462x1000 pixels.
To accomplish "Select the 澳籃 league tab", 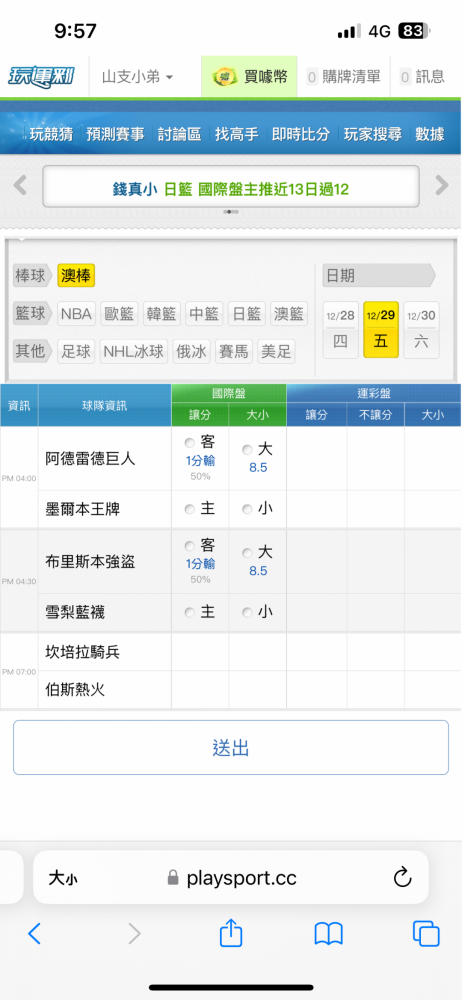I will coord(289,314).
